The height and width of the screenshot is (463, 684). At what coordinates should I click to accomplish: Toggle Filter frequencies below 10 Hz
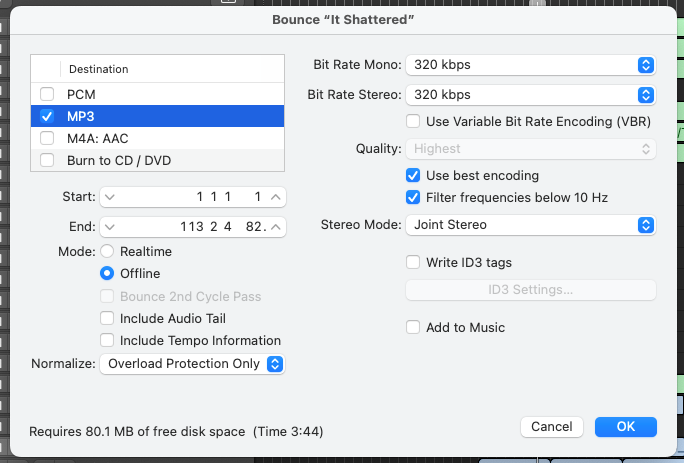pyautogui.click(x=413, y=197)
